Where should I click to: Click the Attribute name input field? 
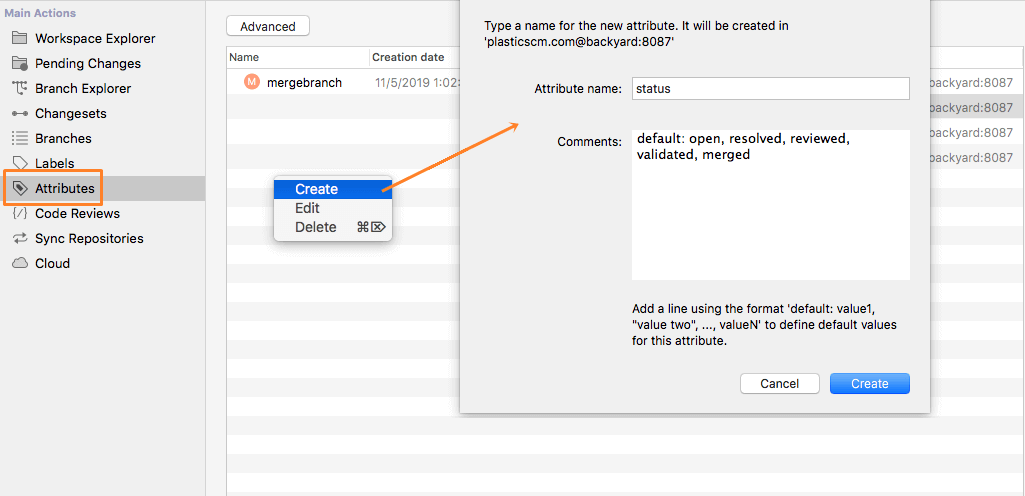[x=771, y=89]
